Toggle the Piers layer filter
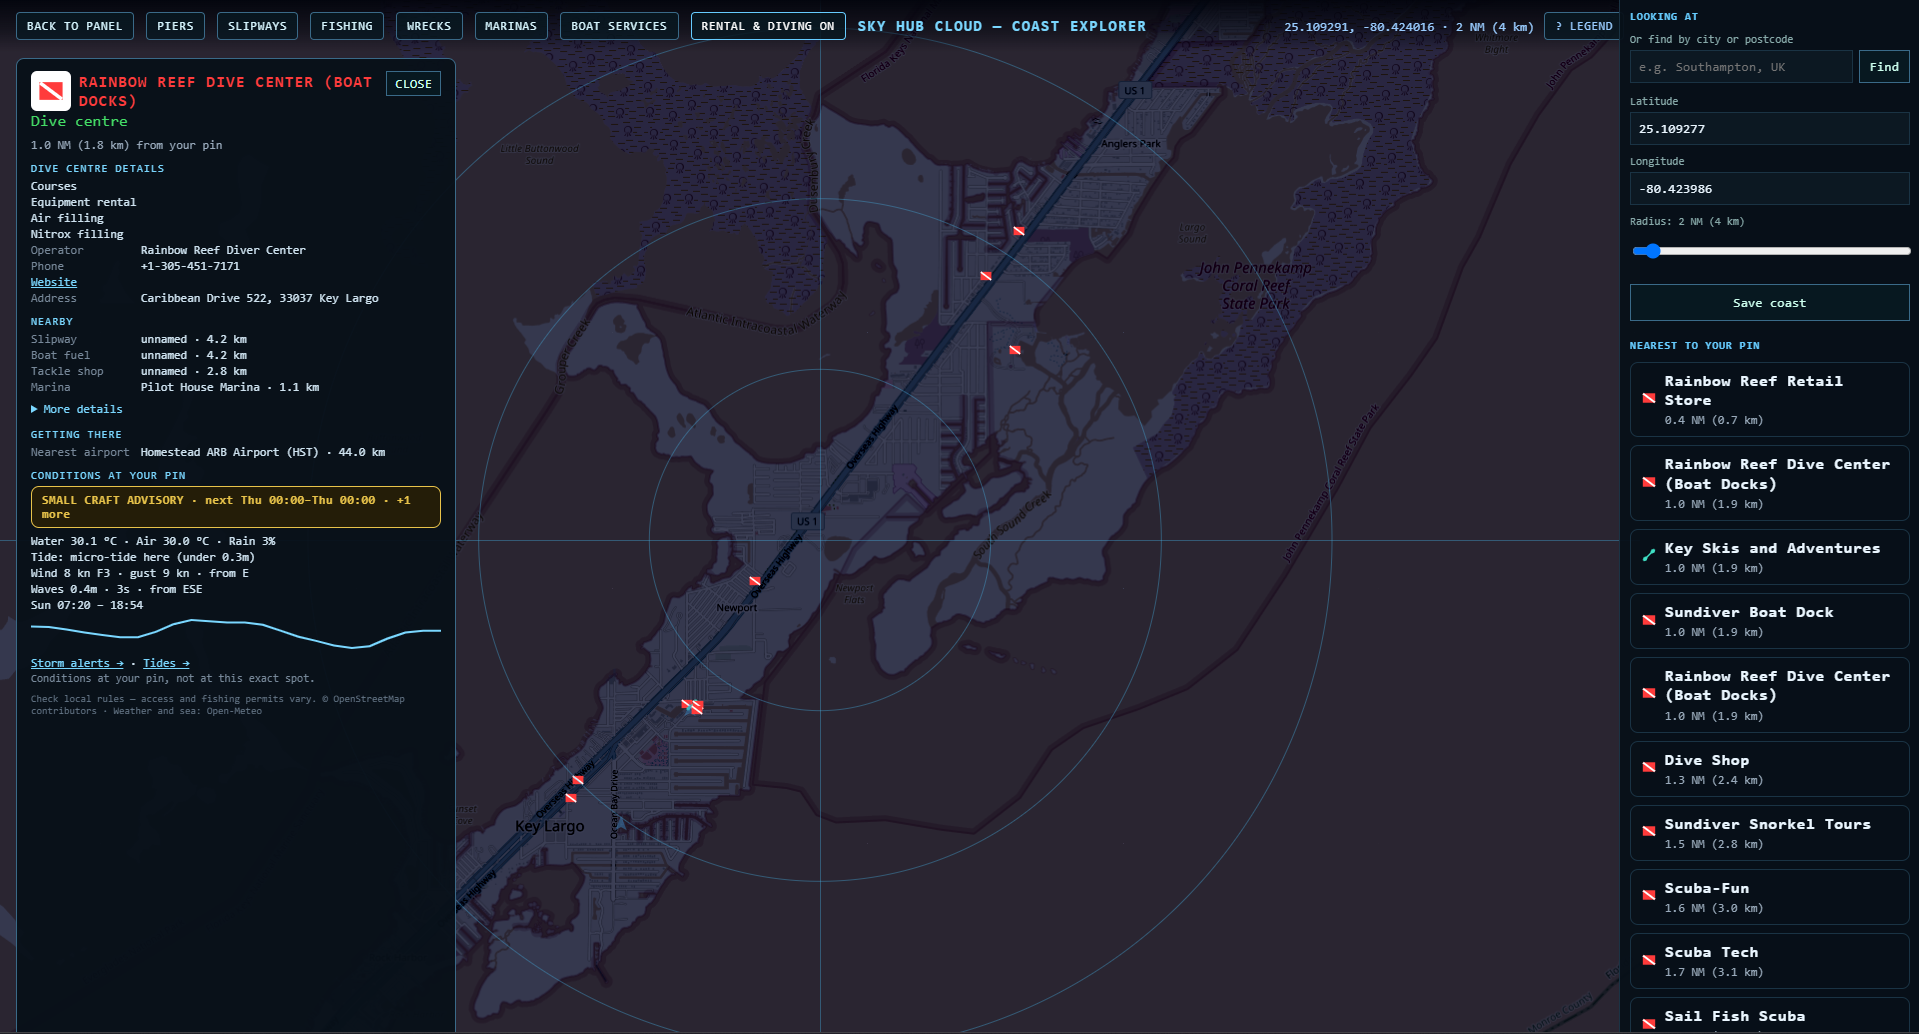 [175, 26]
